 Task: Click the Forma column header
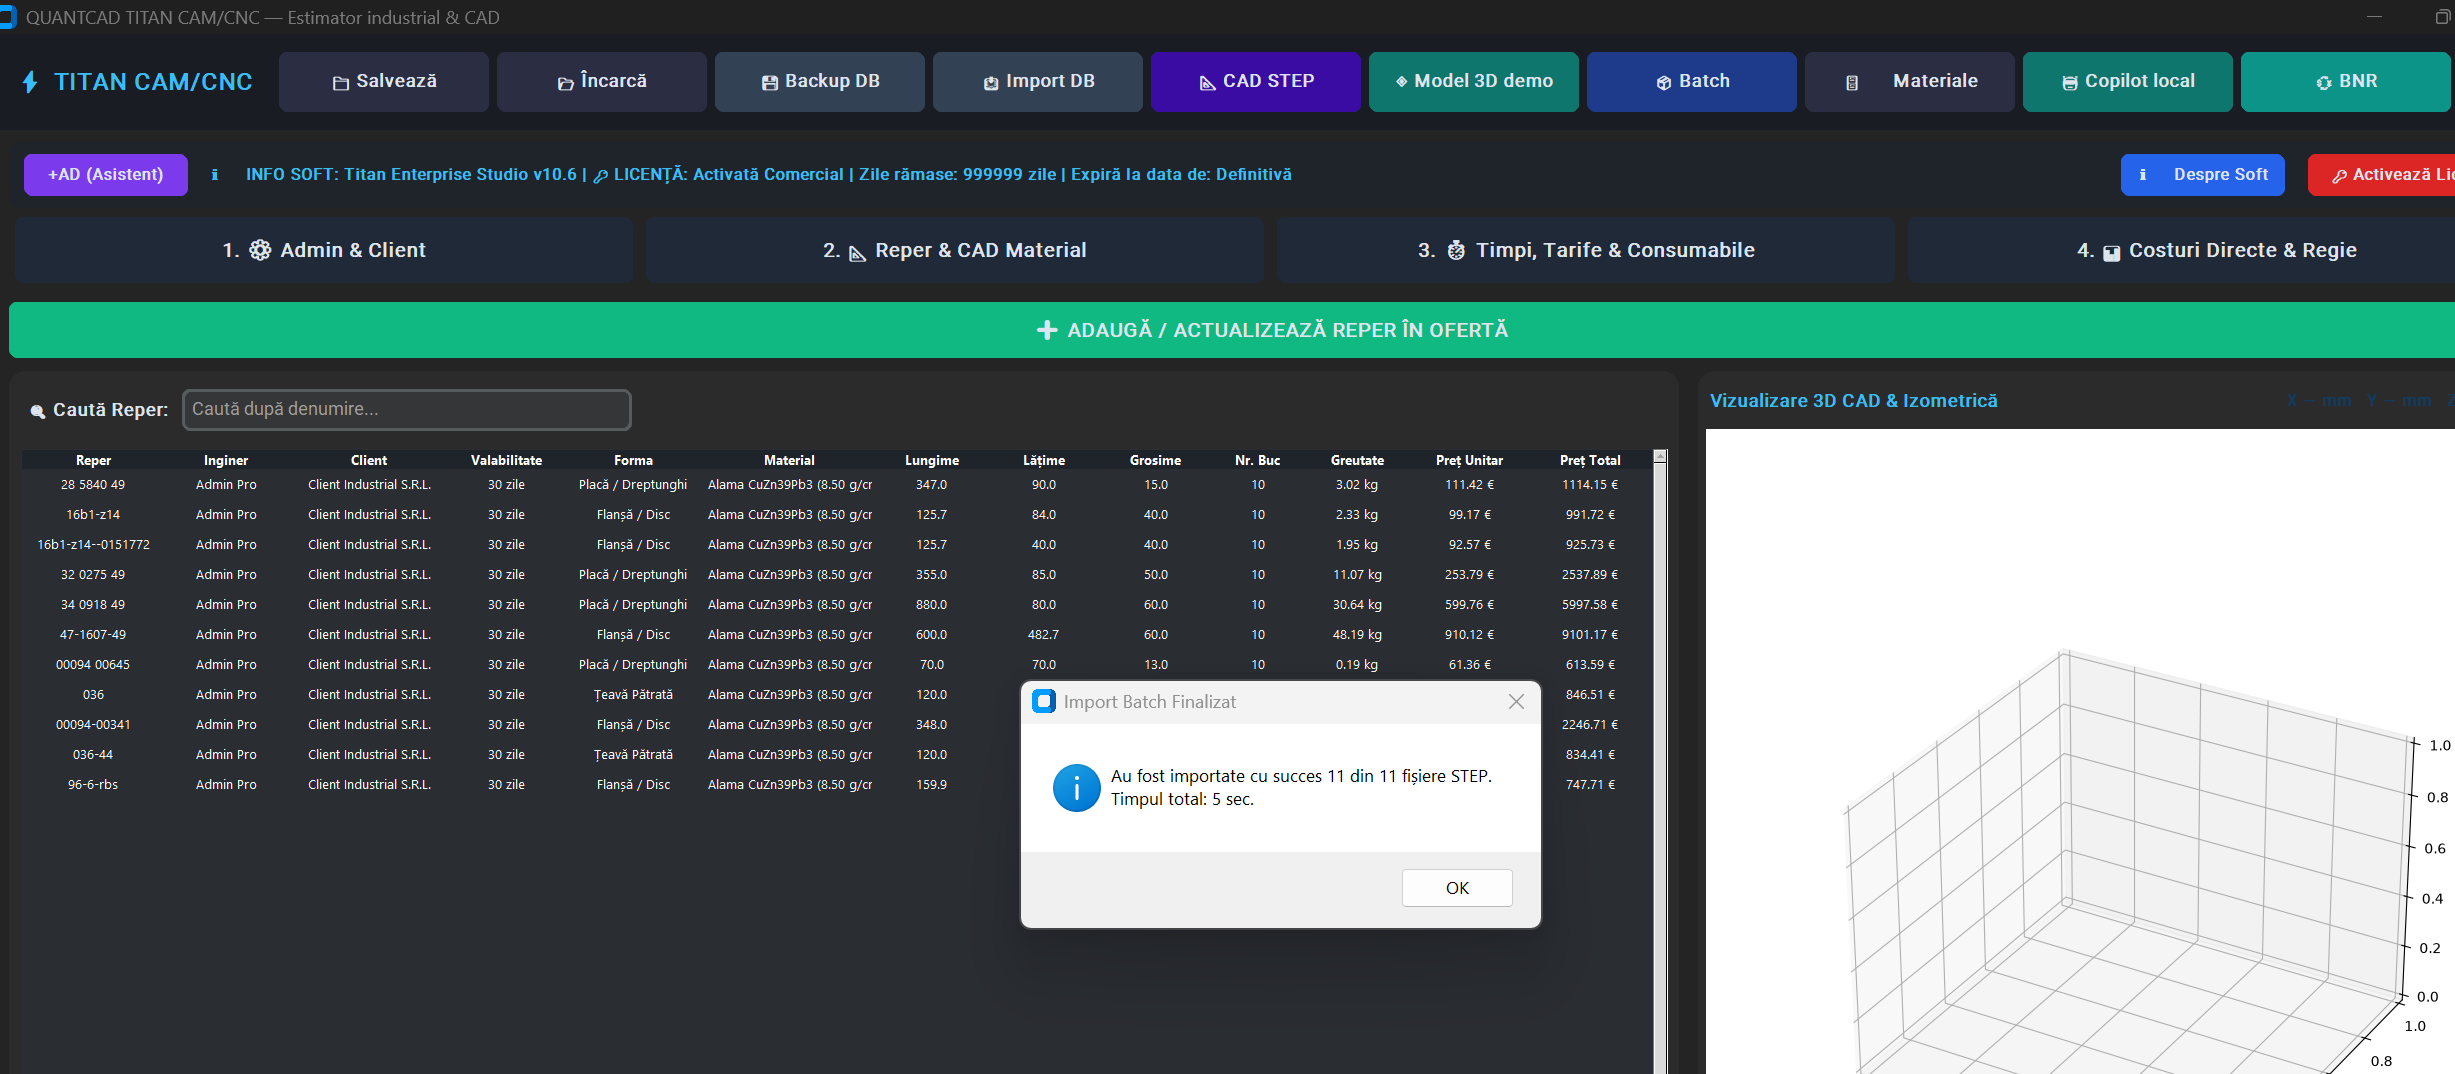coord(633,460)
